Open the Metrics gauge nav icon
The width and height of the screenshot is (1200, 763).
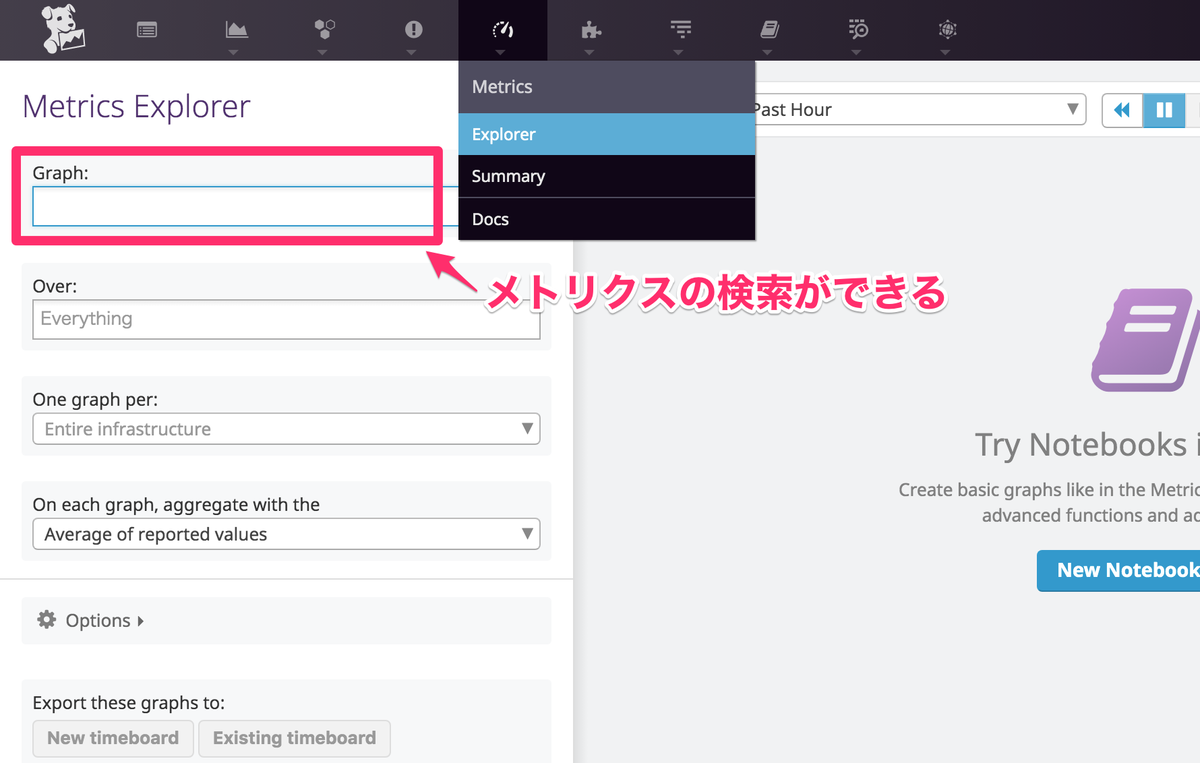[503, 30]
